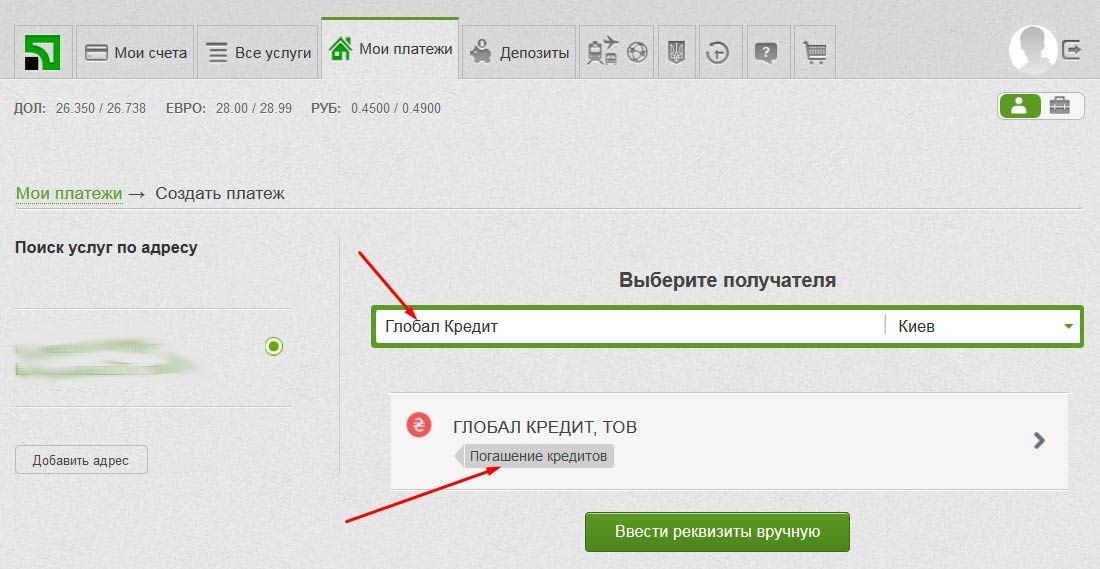The image size is (1100, 569).
Task: Select the ГЛОБАЛ КРЕДИТ, ТОВ result
Action: pos(729,441)
